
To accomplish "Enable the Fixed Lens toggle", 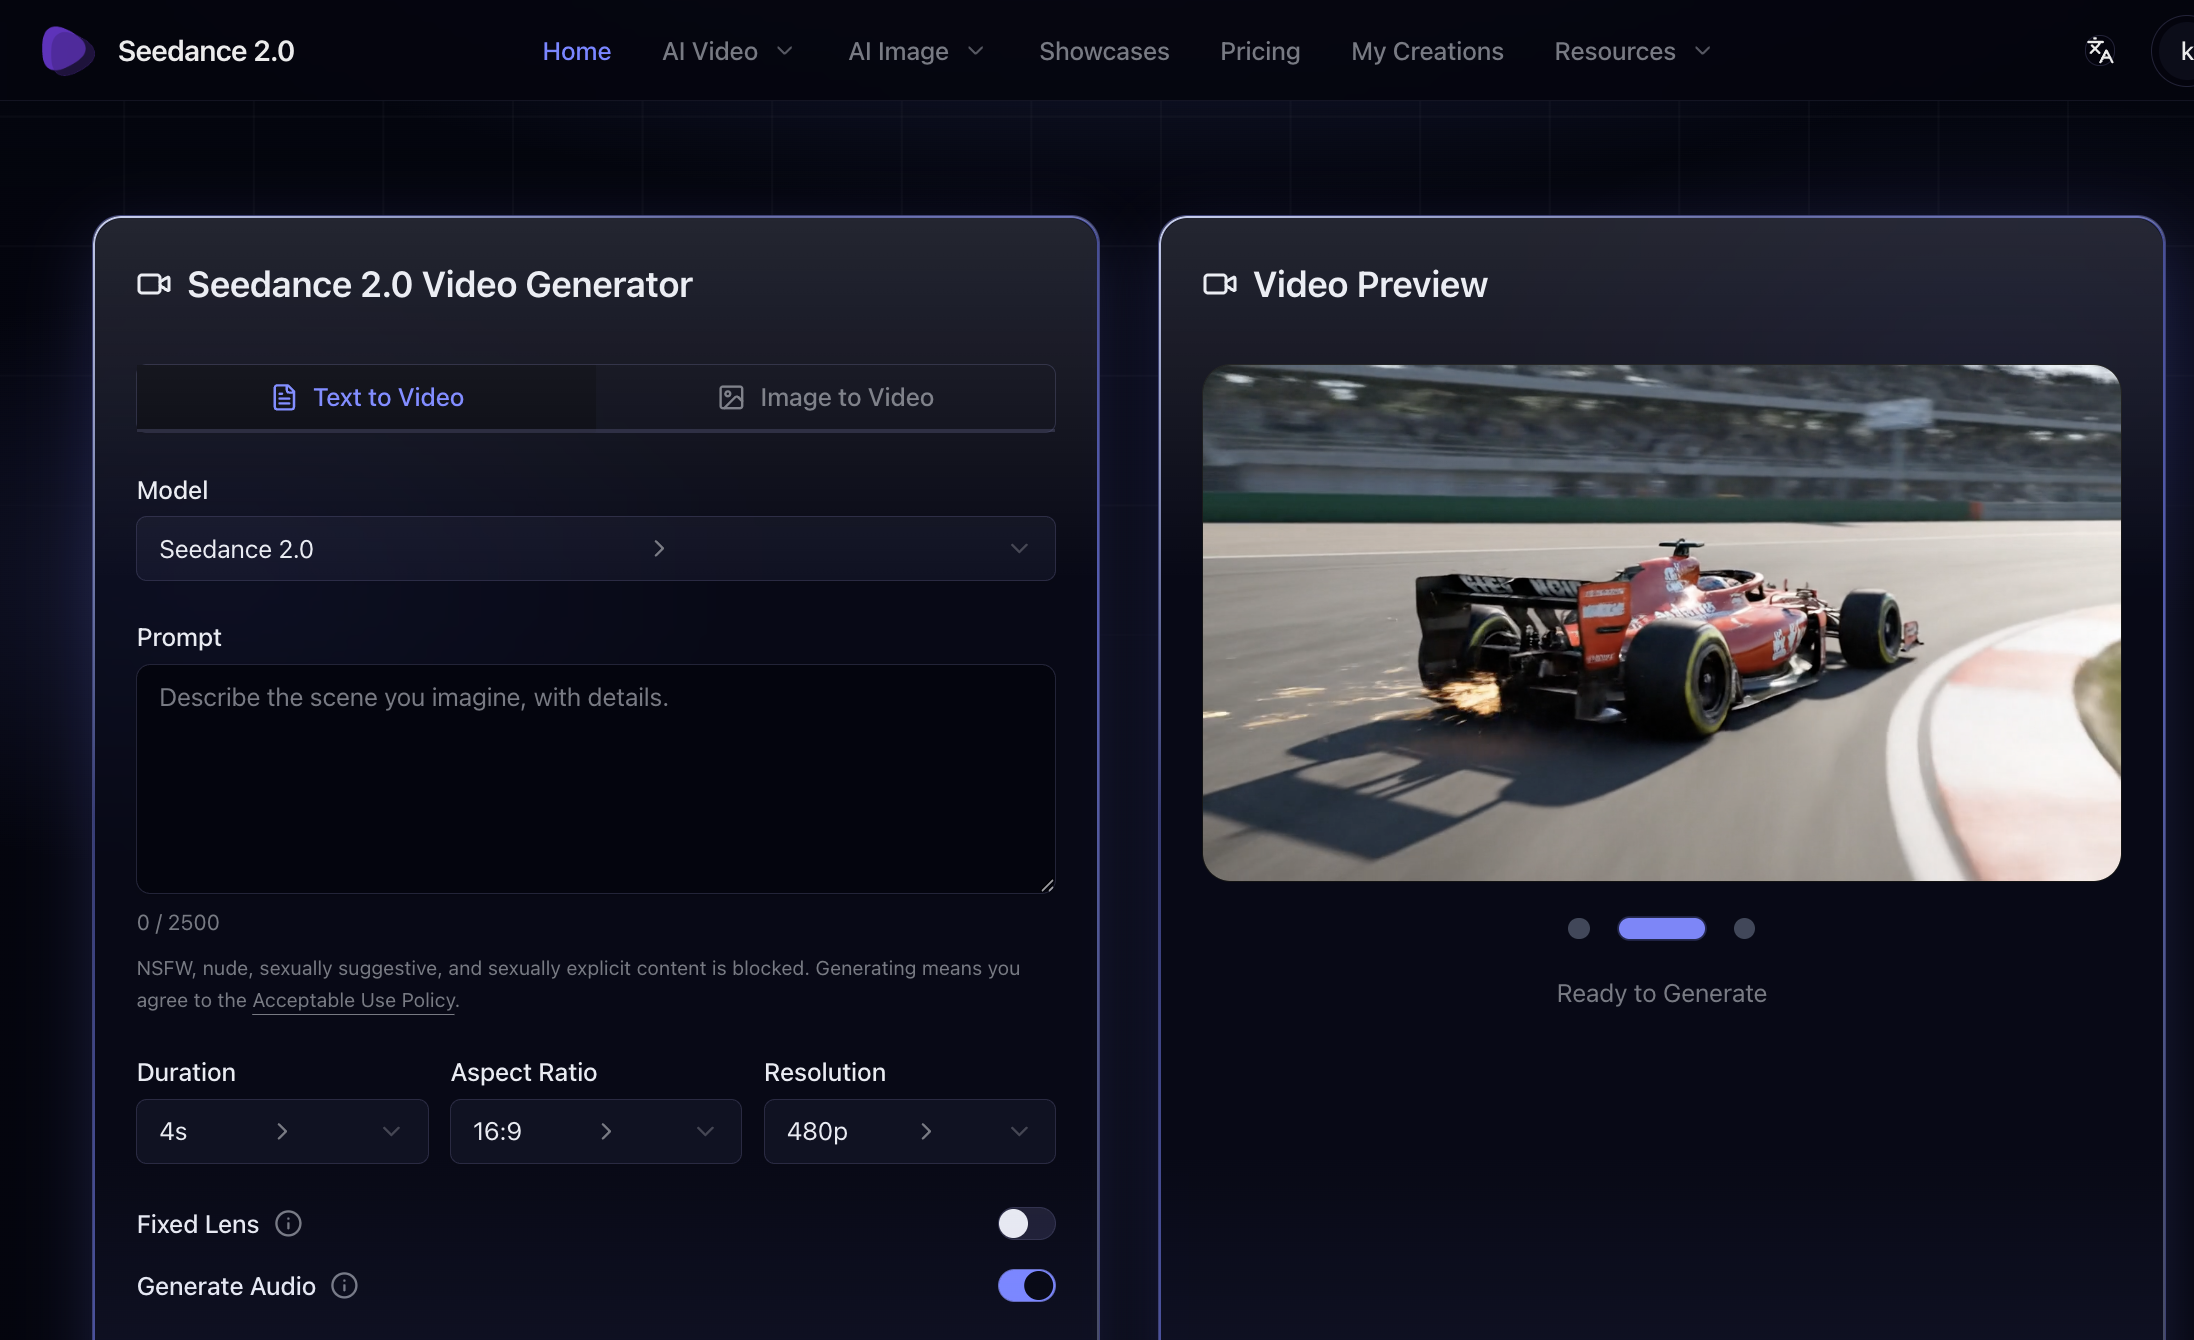I will tap(1025, 1223).
